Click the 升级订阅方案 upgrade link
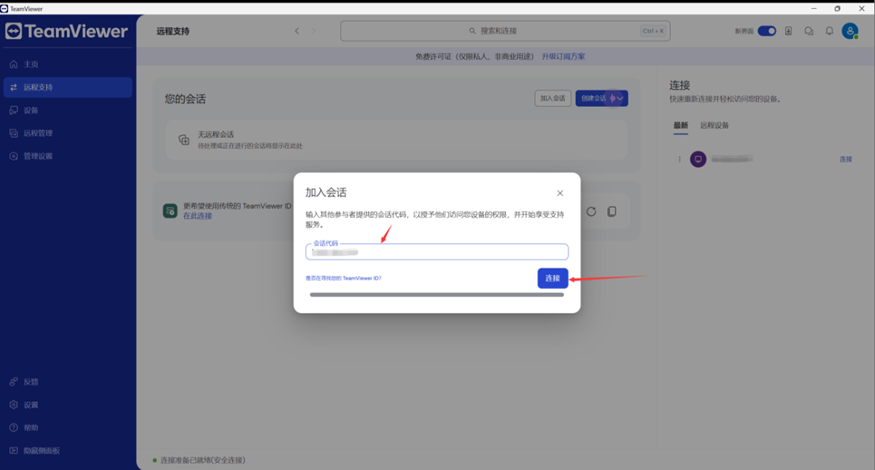The image size is (875, 470). pos(563,56)
